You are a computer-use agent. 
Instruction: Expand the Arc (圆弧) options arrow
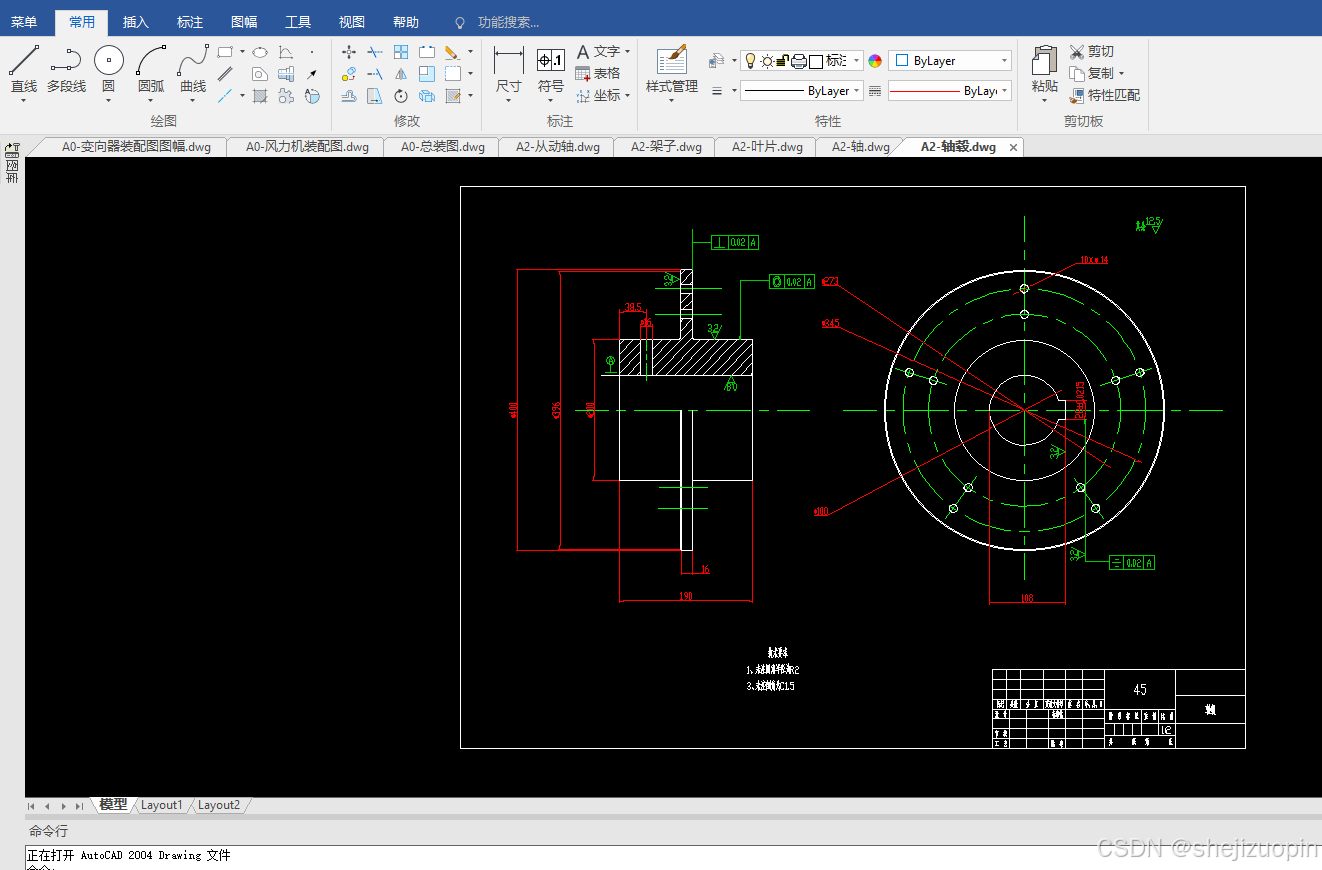pyautogui.click(x=151, y=100)
